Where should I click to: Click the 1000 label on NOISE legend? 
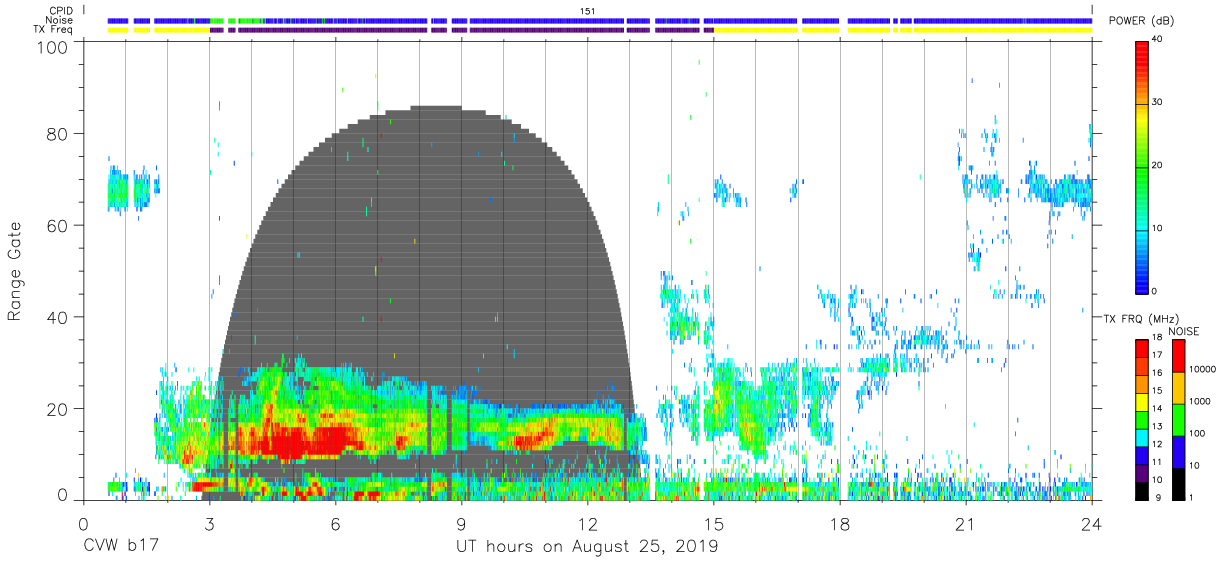click(1200, 401)
